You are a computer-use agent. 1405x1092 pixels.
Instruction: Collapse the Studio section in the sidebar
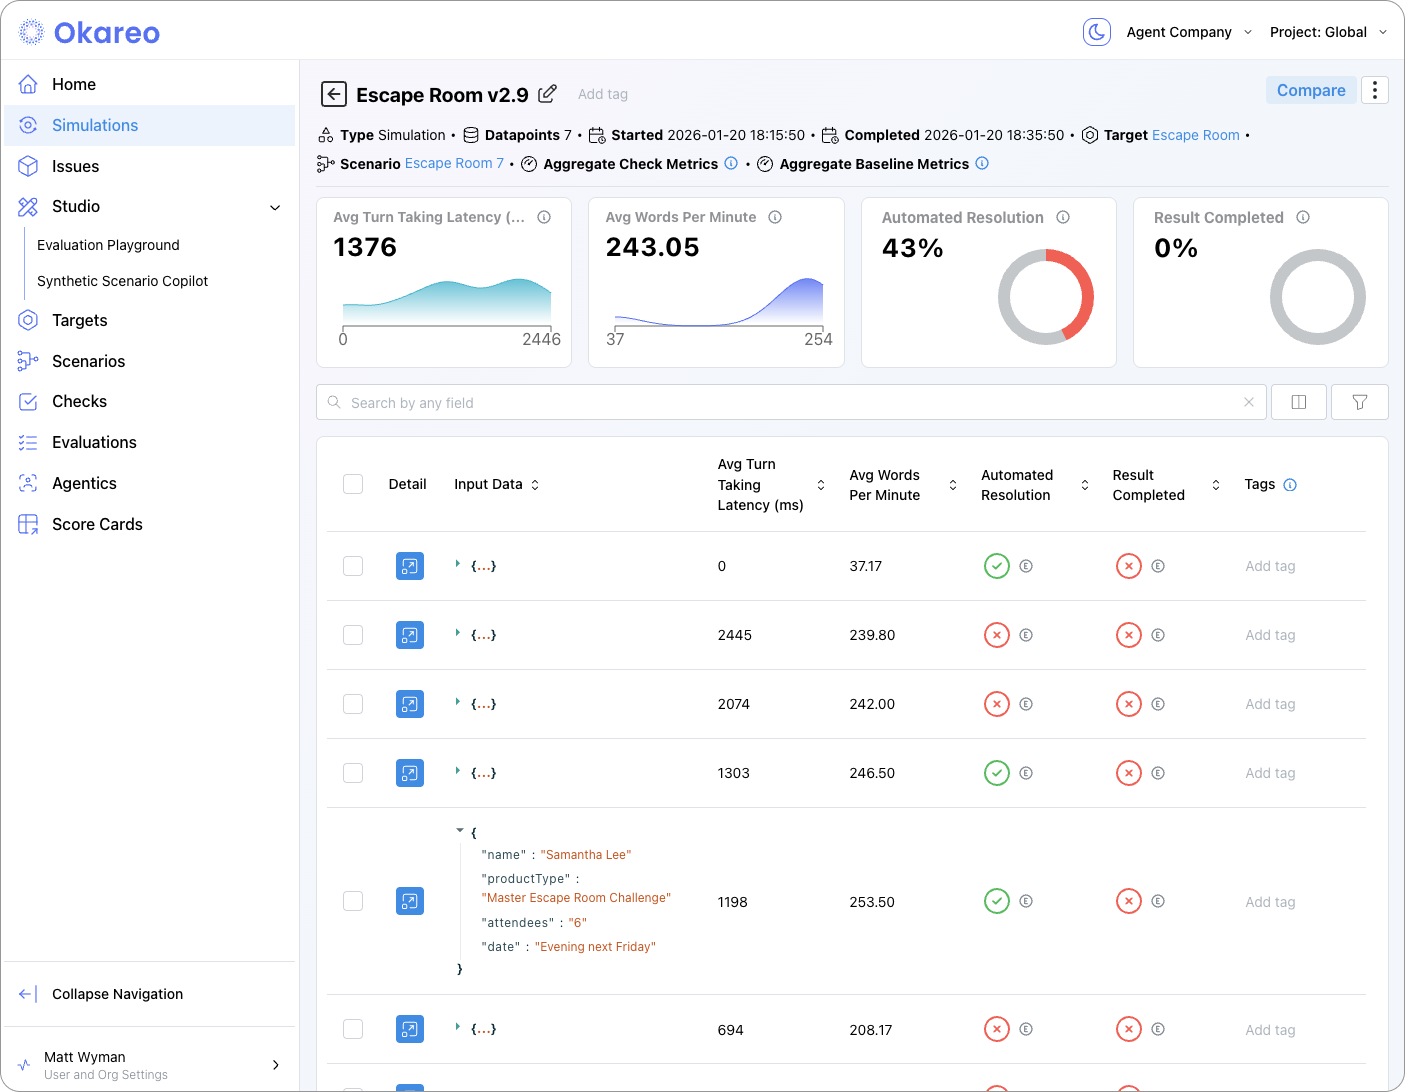click(x=275, y=207)
